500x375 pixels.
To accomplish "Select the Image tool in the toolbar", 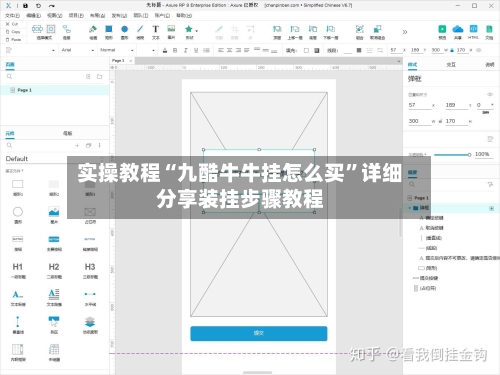I will (x=171, y=32).
